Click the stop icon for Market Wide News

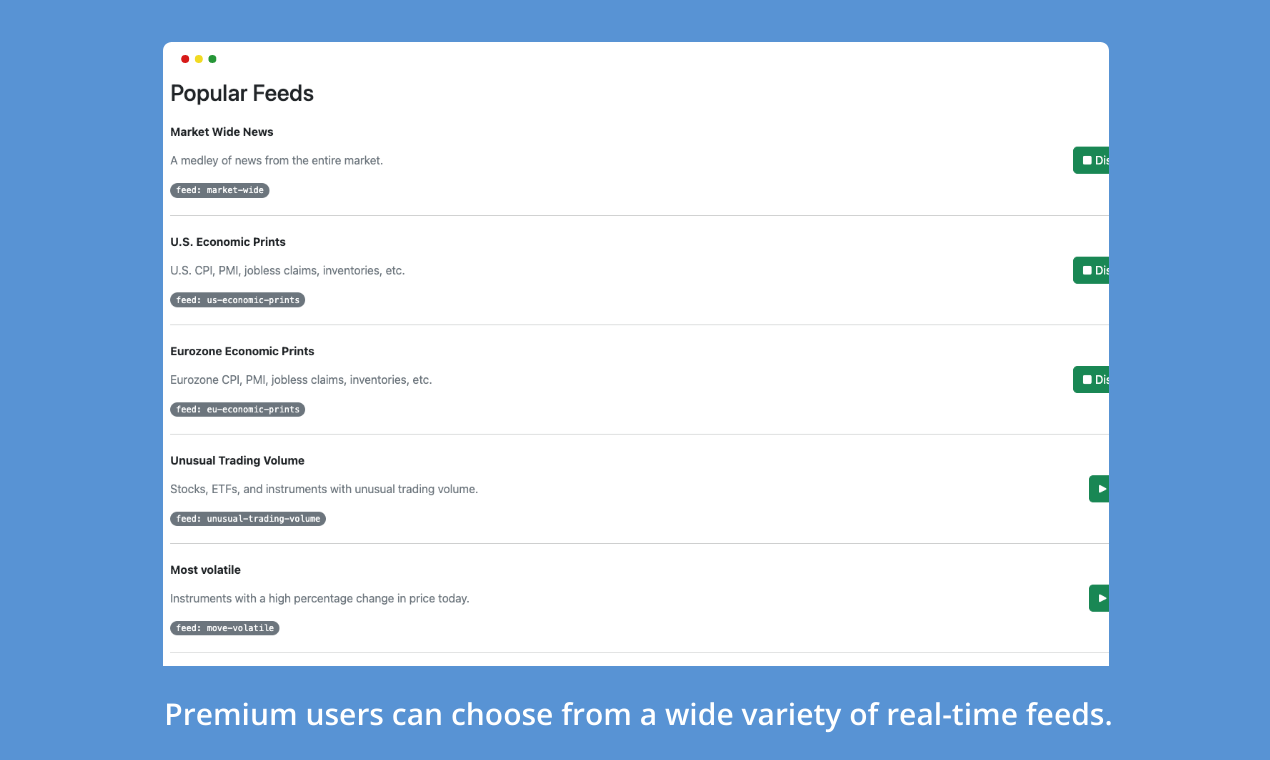(x=1087, y=160)
